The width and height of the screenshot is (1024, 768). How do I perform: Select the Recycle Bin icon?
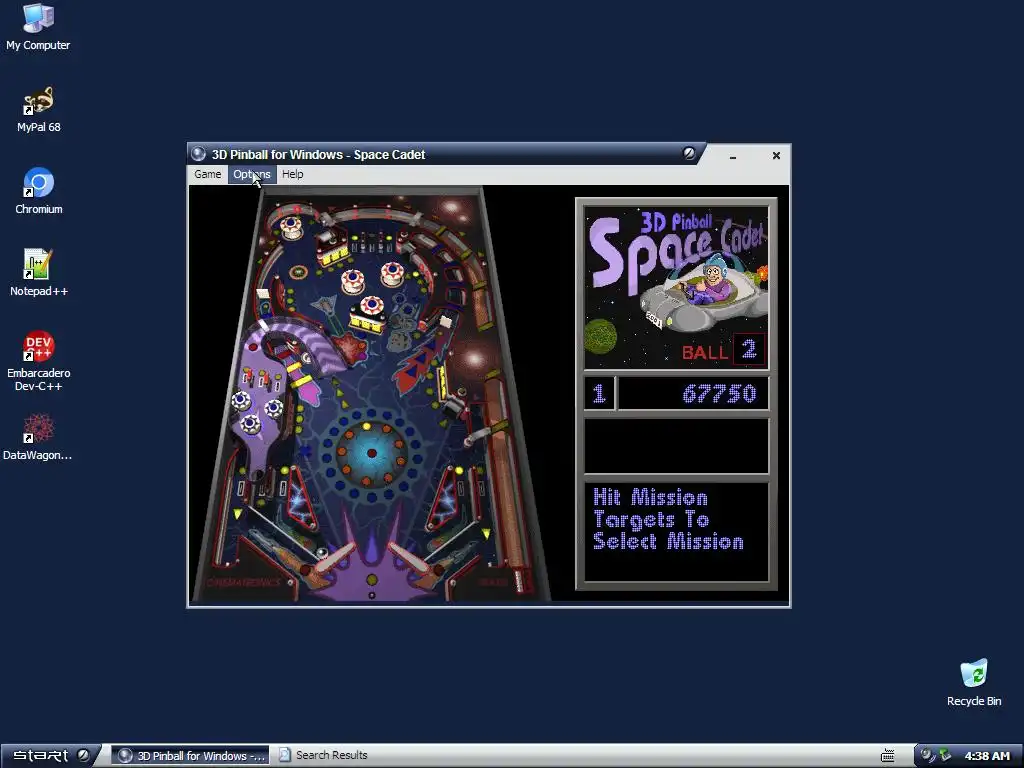coord(974,683)
